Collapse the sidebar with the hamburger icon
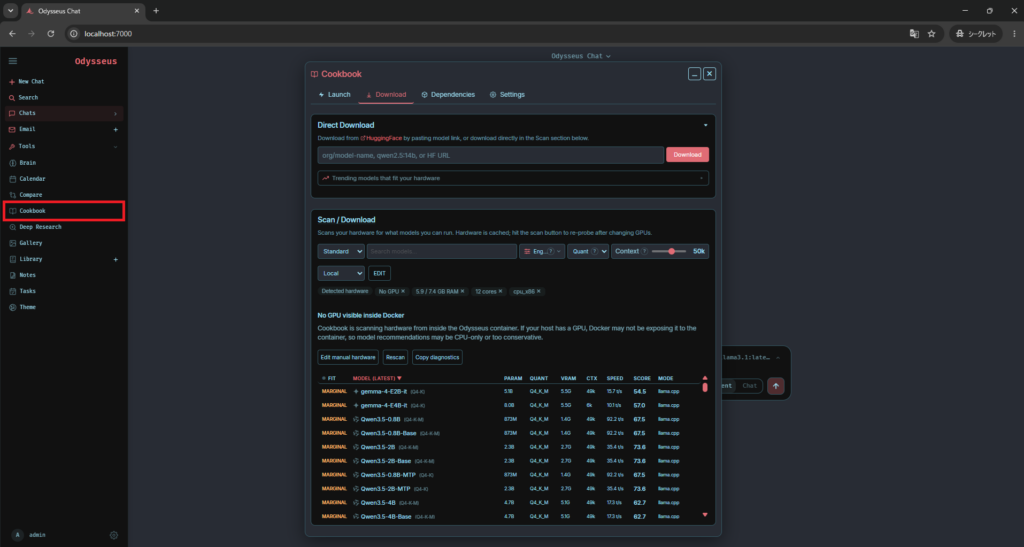Viewport: 1024px width, 547px height. click(x=12, y=61)
